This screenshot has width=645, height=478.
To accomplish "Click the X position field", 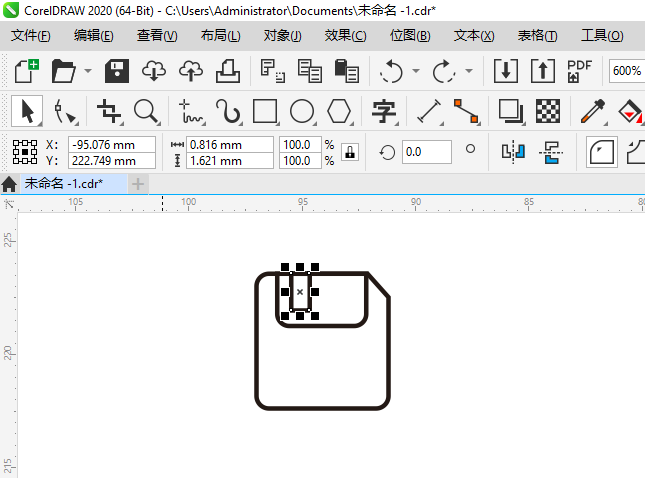I will [111, 145].
